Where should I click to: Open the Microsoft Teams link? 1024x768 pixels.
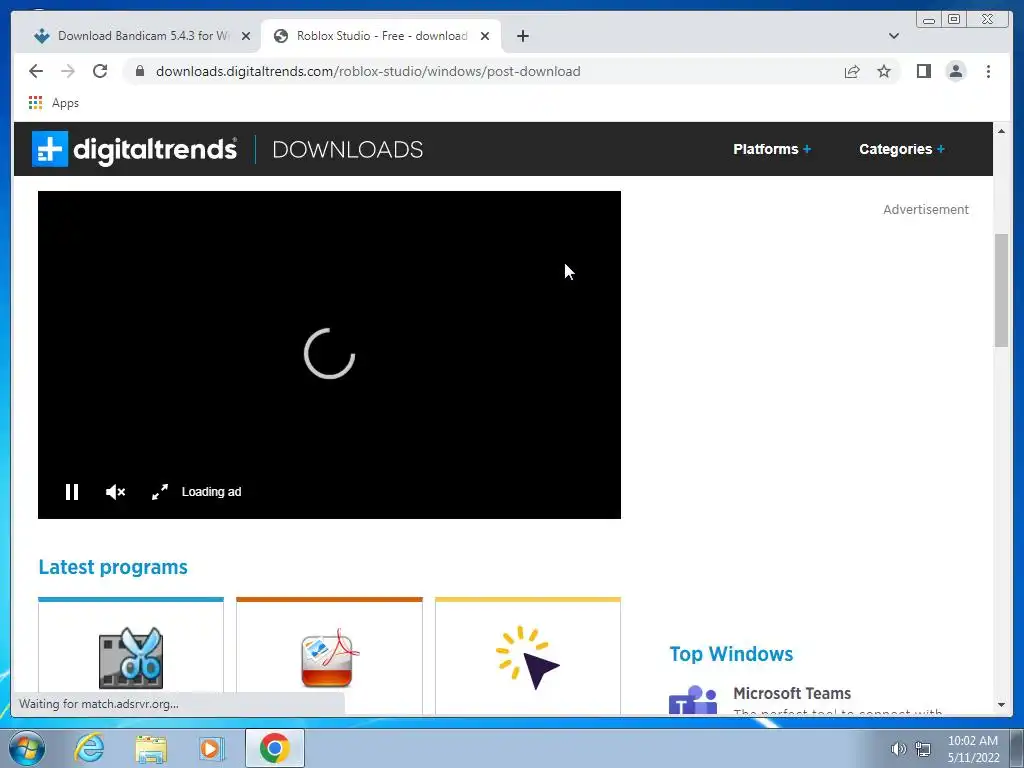pyautogui.click(x=792, y=693)
